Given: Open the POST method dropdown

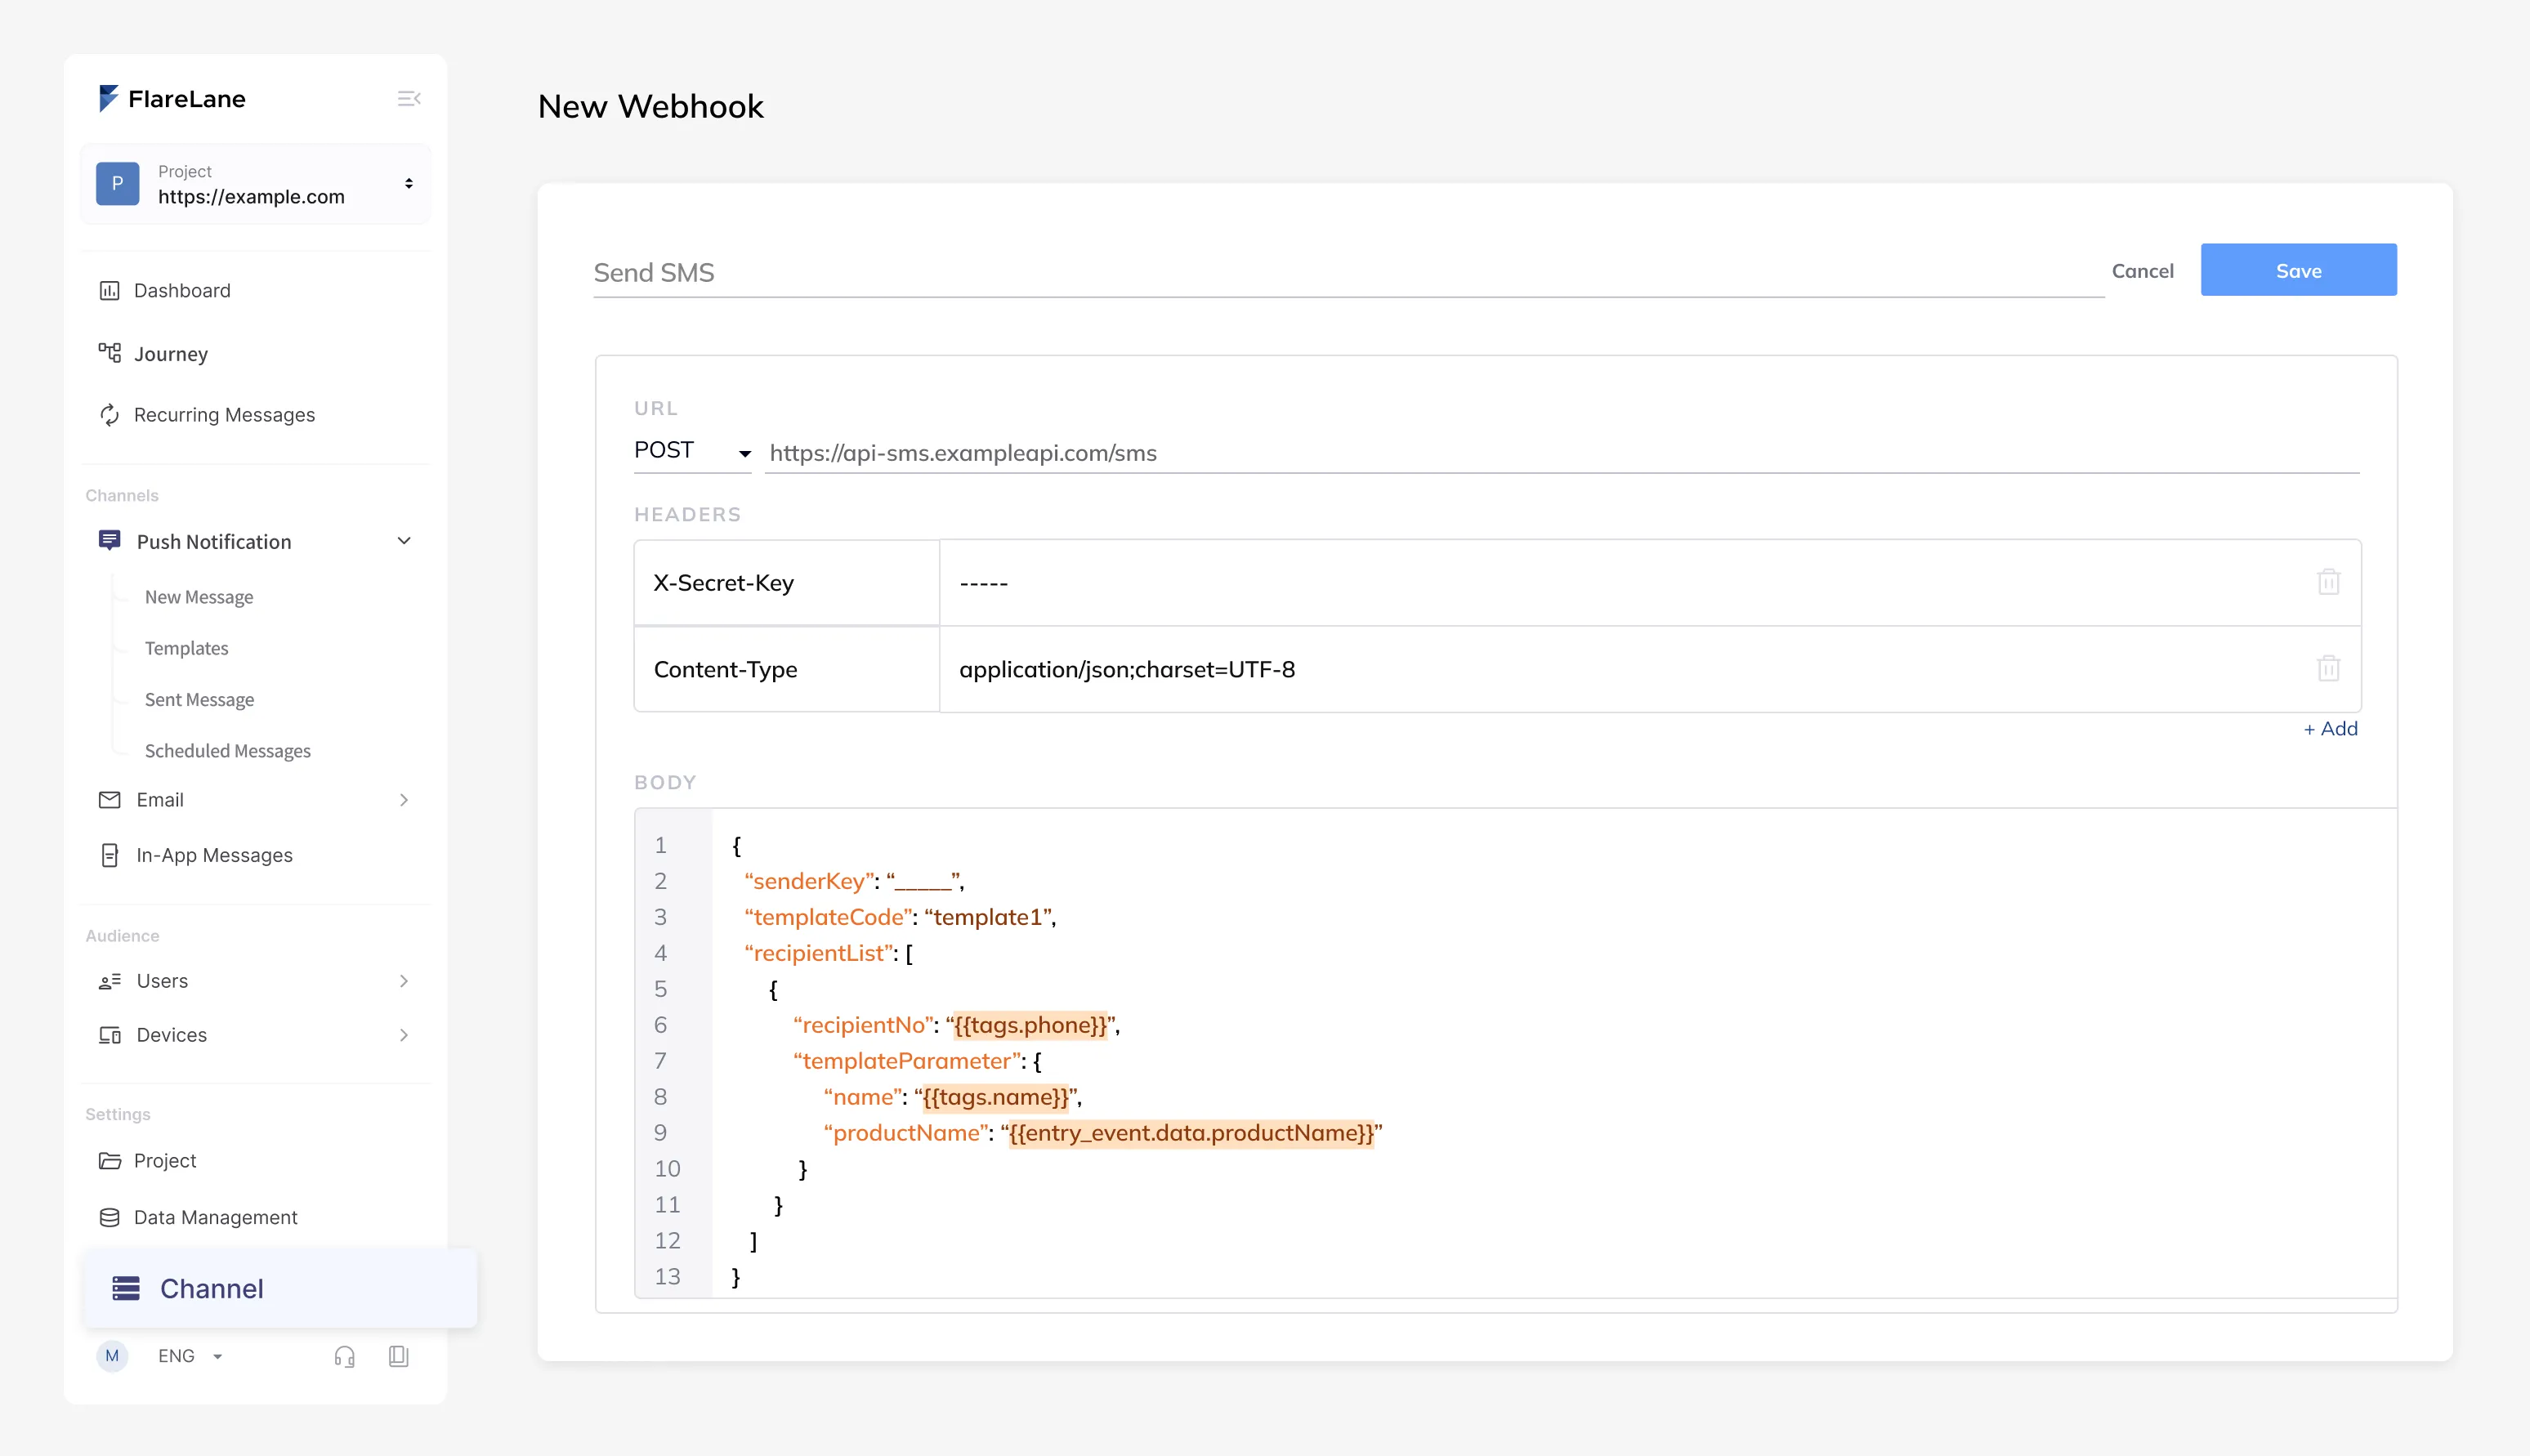Looking at the screenshot, I should click(x=692, y=451).
